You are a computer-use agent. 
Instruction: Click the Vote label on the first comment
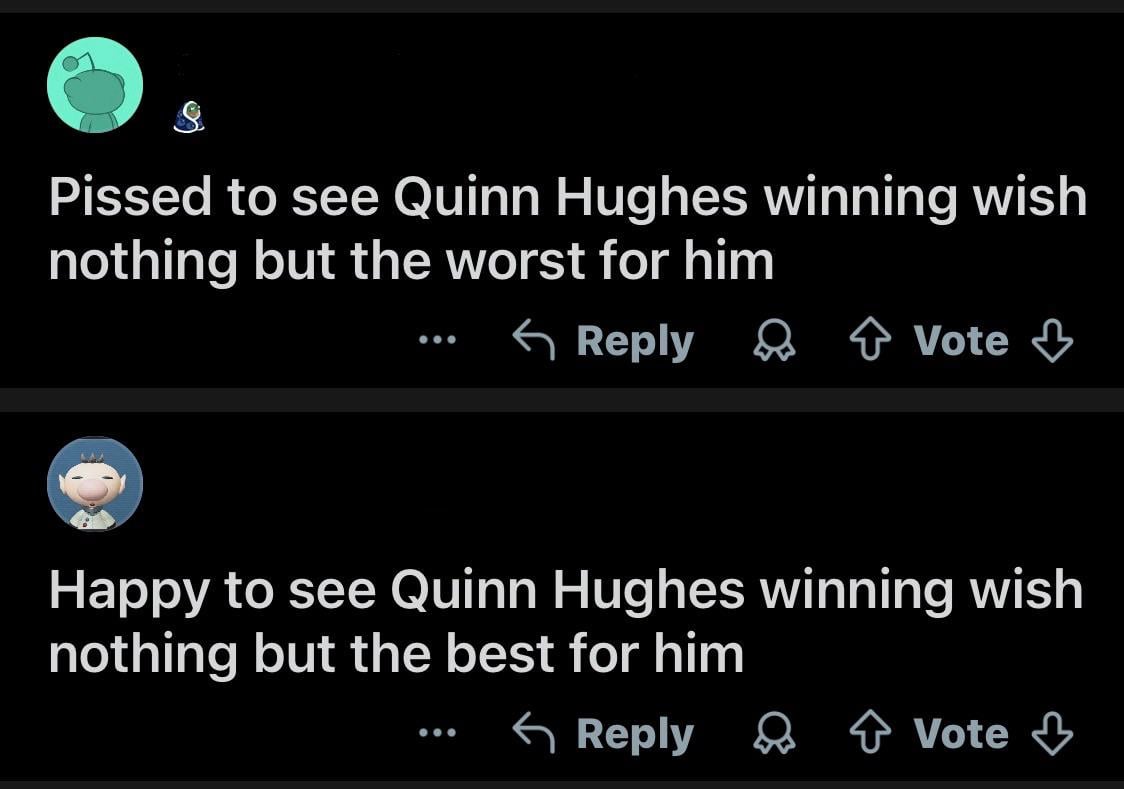pos(960,342)
